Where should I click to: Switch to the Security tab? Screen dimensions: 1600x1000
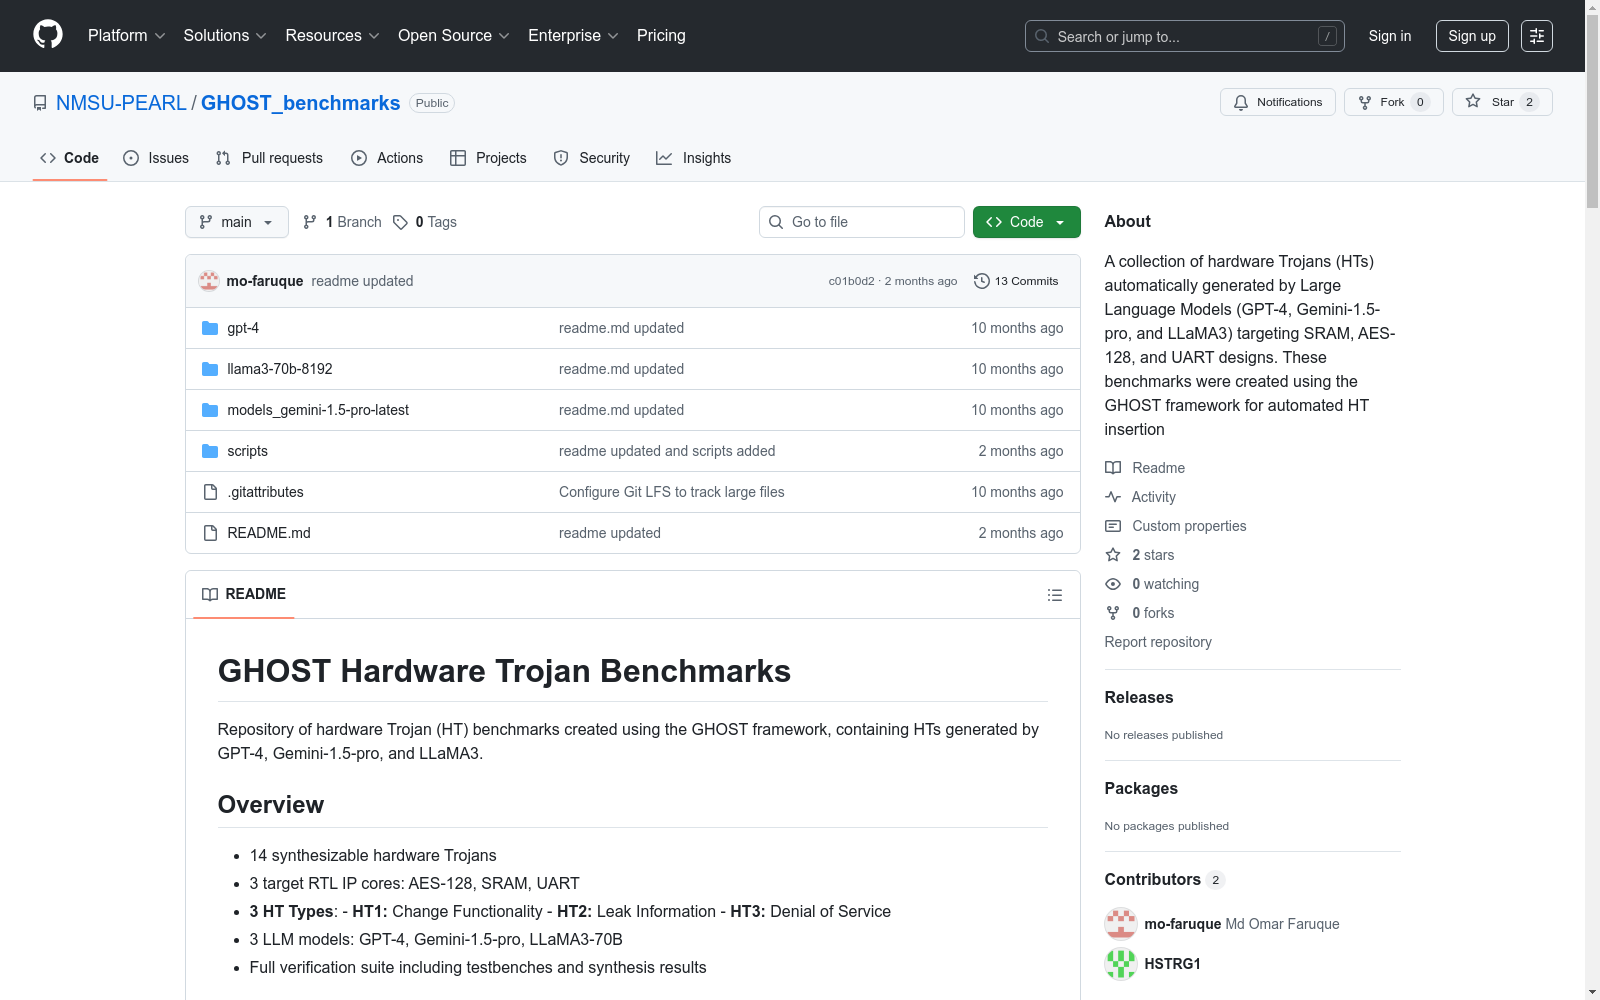pos(592,158)
